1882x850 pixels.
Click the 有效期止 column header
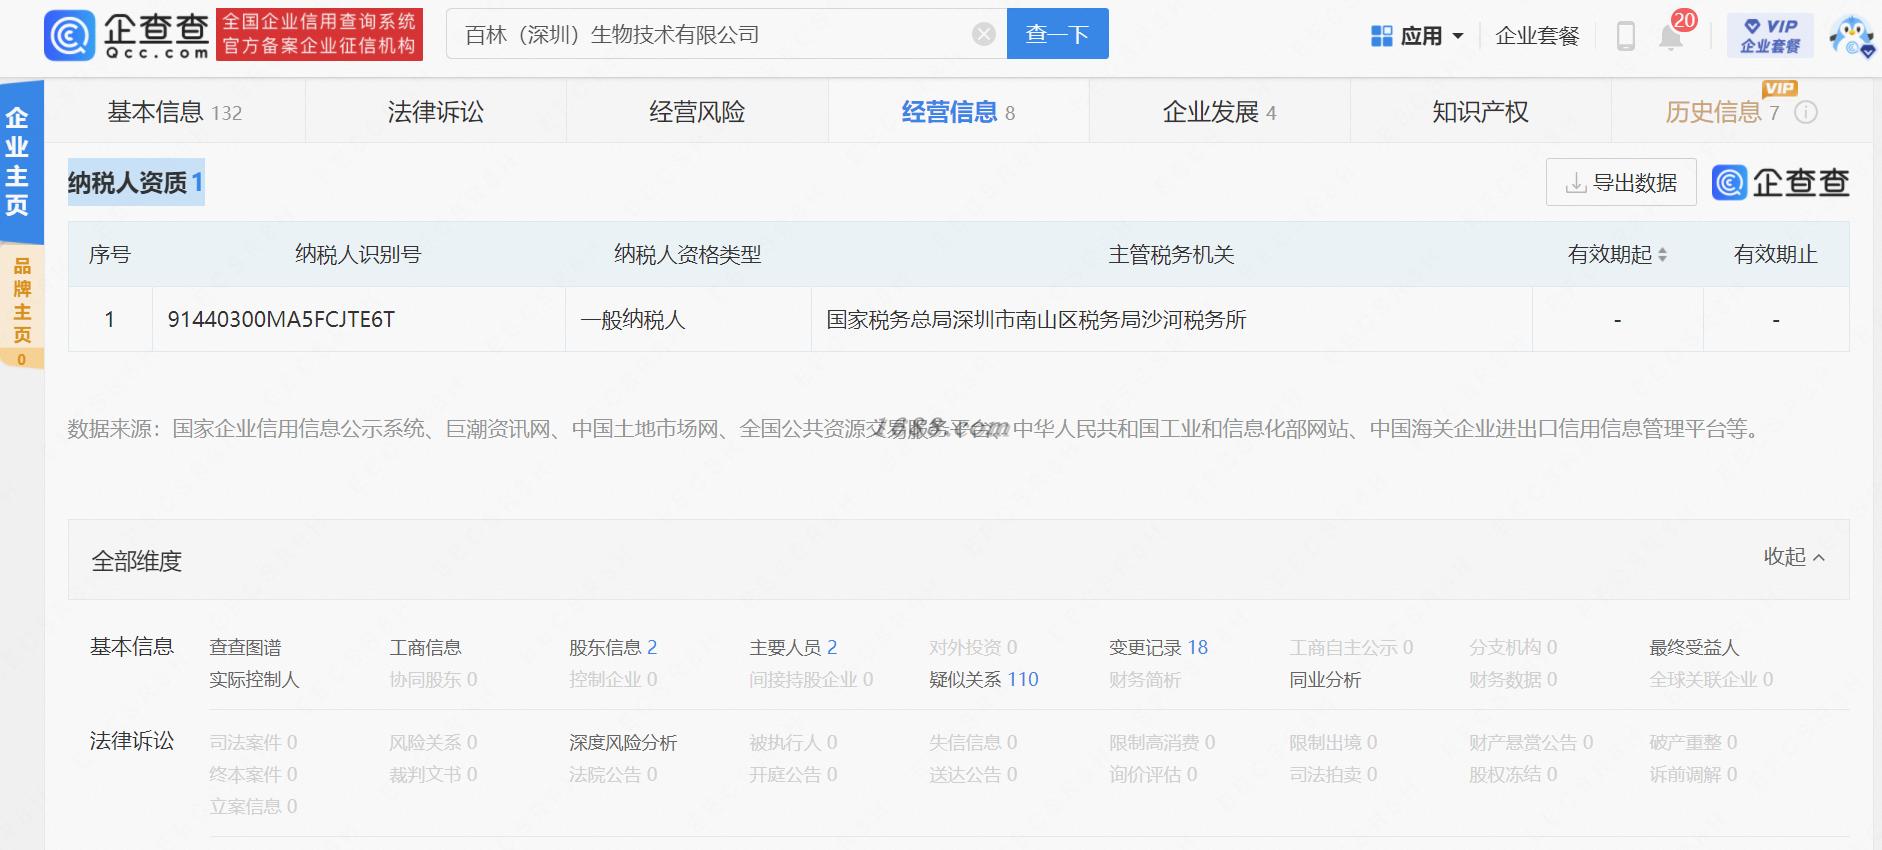coord(1775,255)
